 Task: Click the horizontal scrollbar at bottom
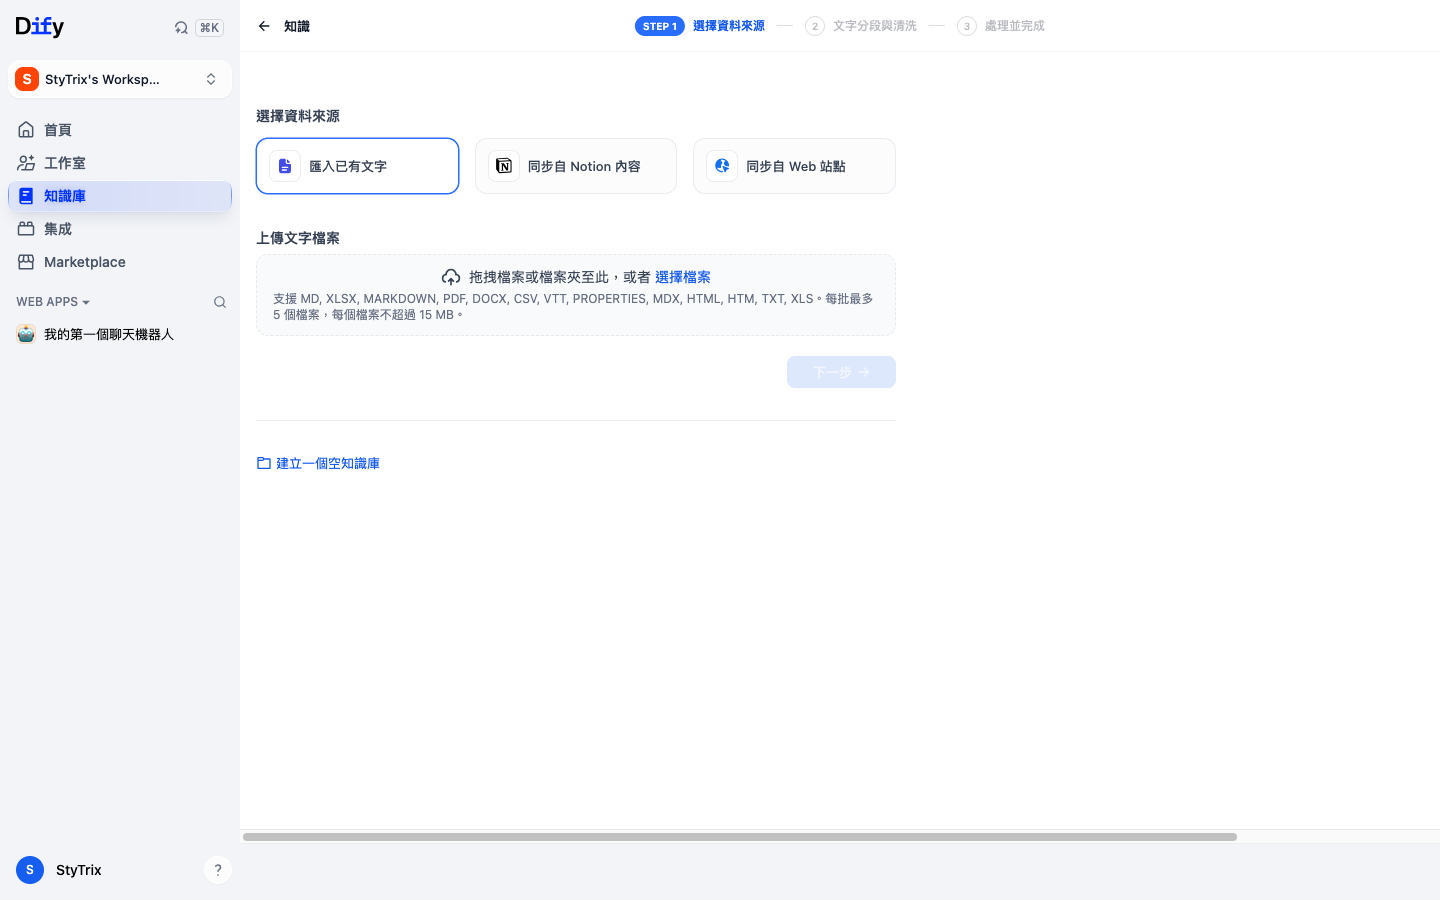coord(740,837)
